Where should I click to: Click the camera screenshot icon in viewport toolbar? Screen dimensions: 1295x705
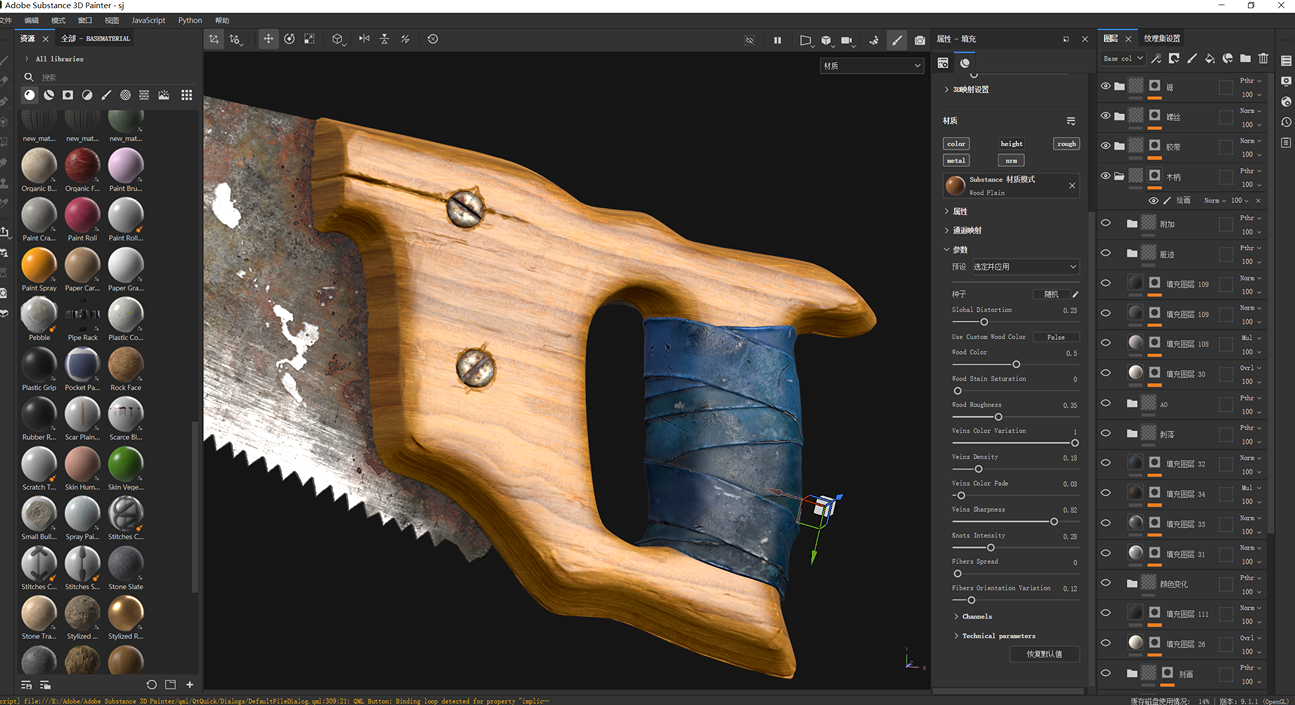pyautogui.click(x=920, y=40)
